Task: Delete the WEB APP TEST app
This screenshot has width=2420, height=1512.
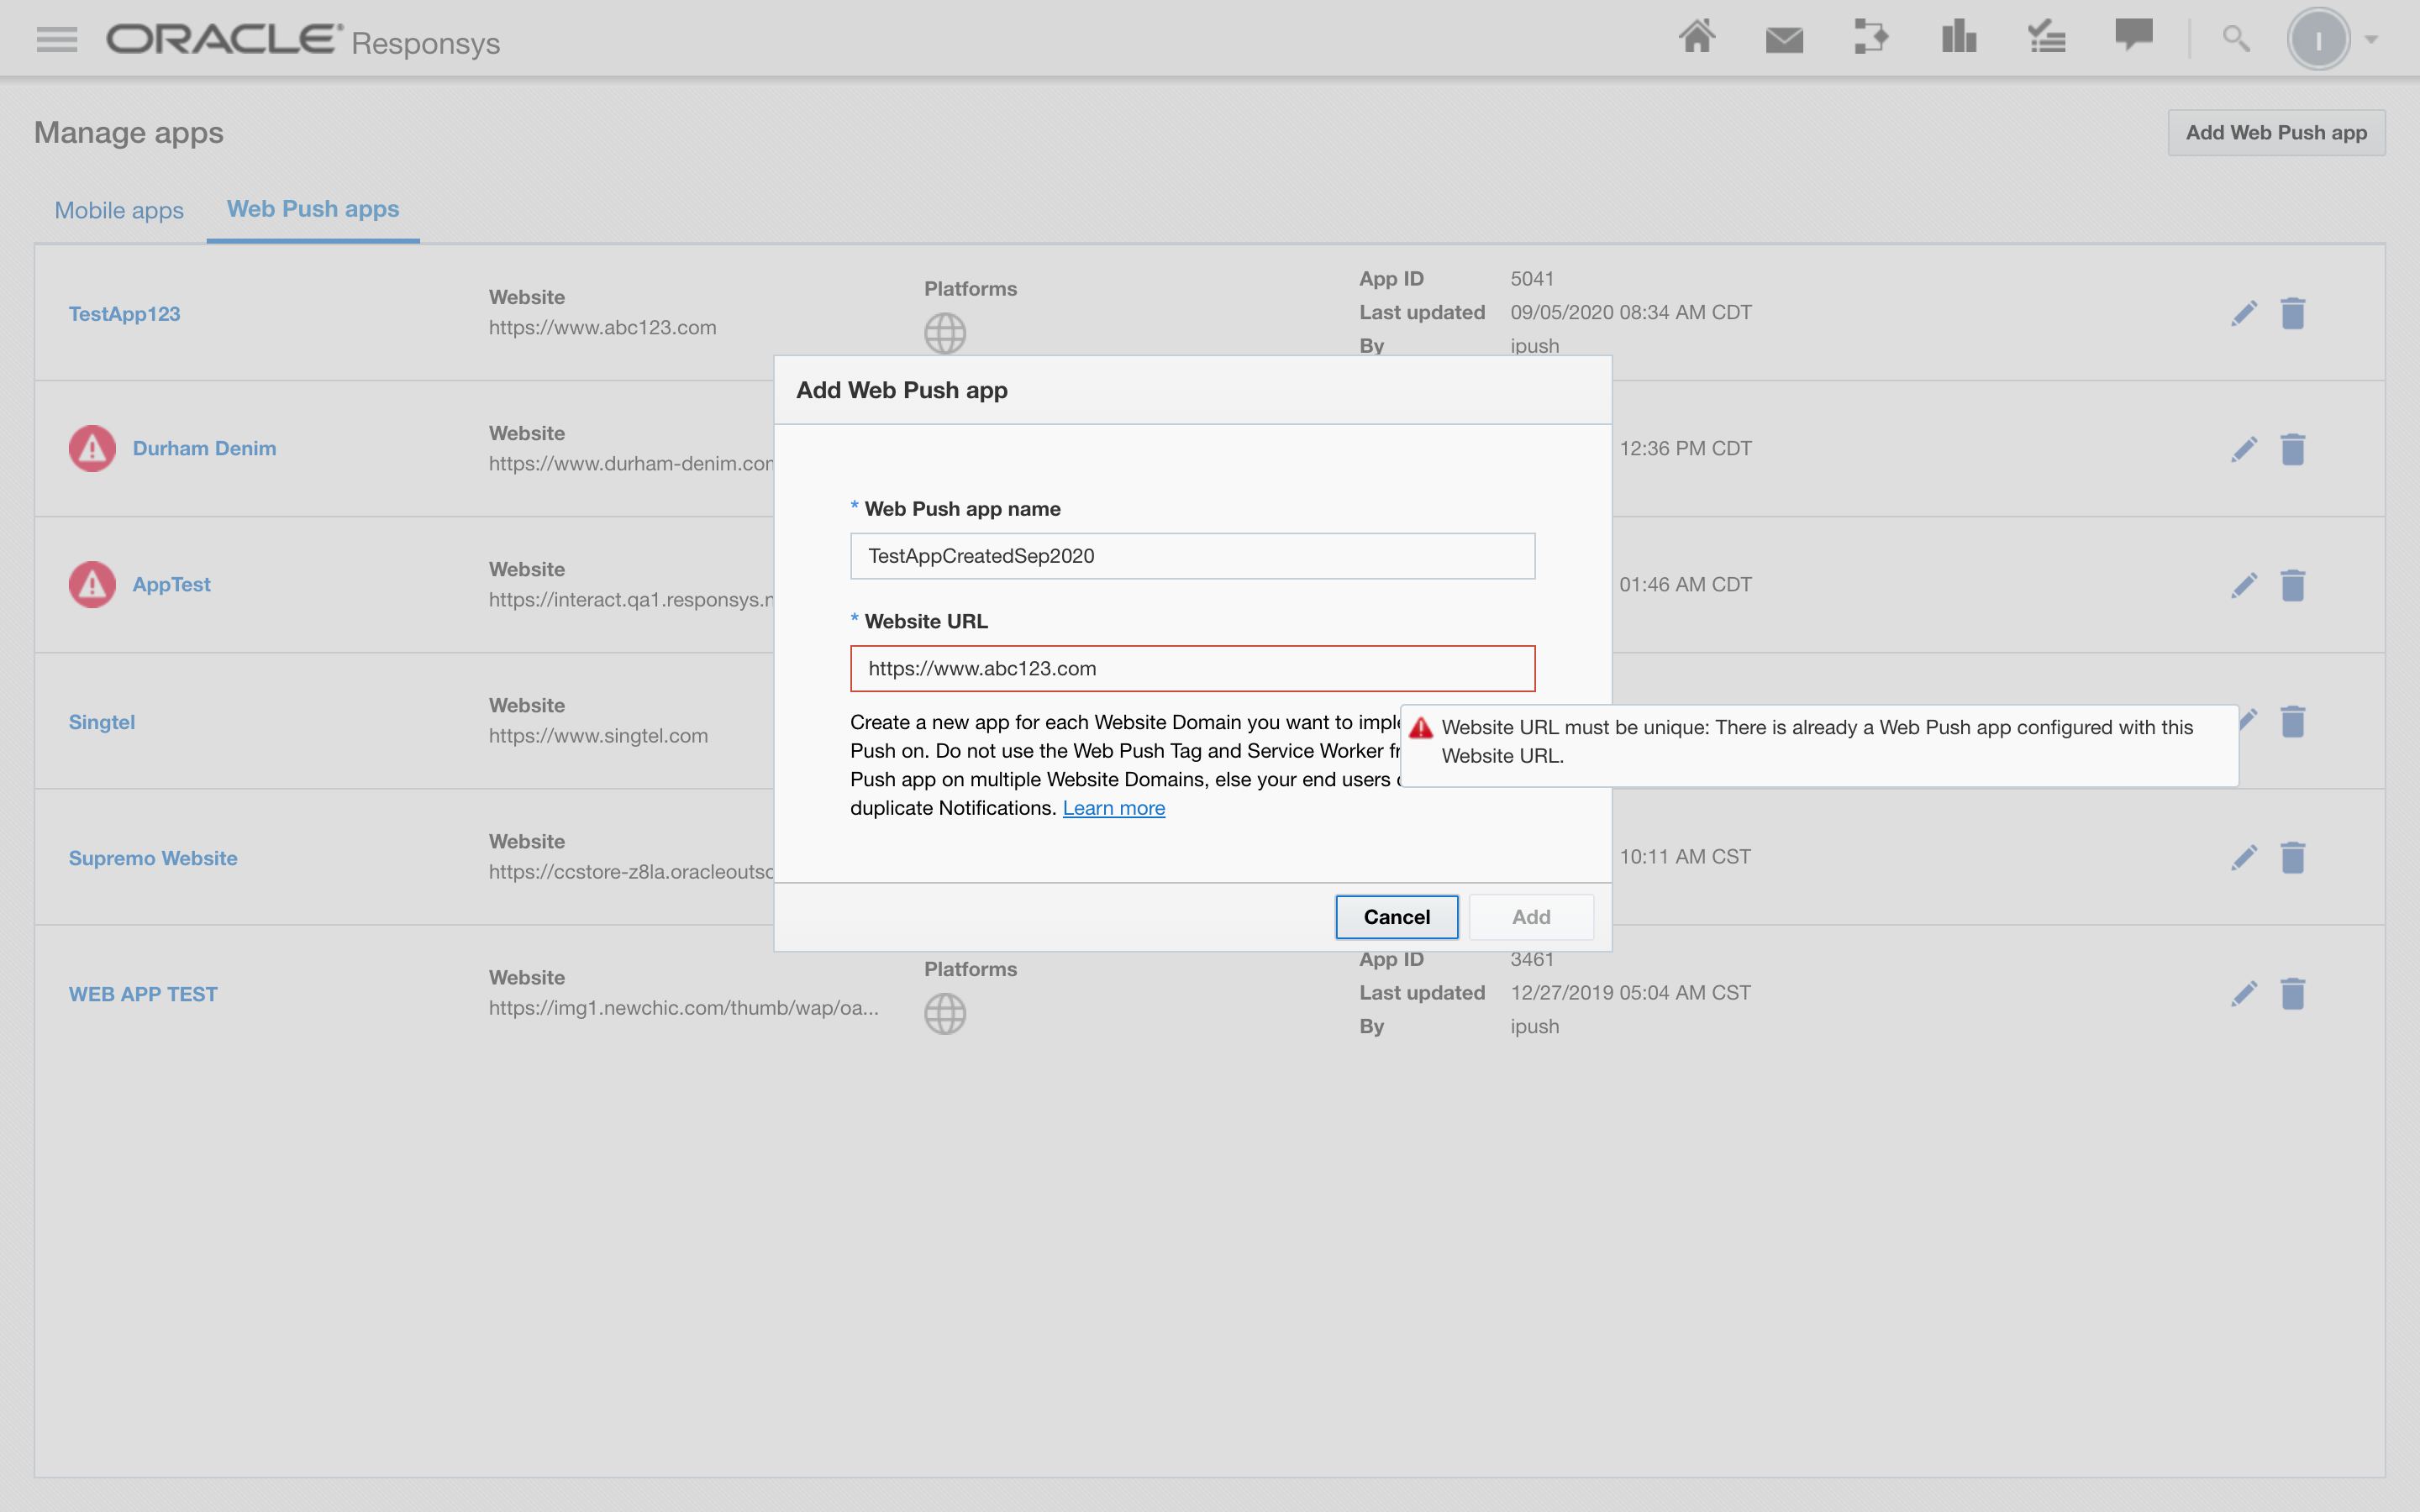Action: tap(2292, 993)
